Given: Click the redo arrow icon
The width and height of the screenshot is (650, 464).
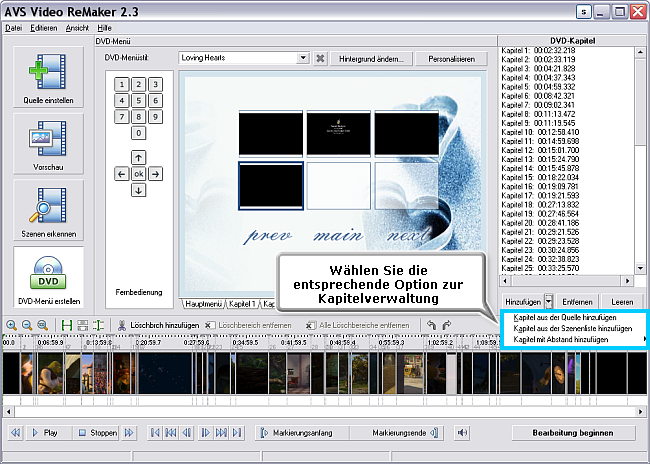Looking at the screenshot, I should pyautogui.click(x=446, y=325).
